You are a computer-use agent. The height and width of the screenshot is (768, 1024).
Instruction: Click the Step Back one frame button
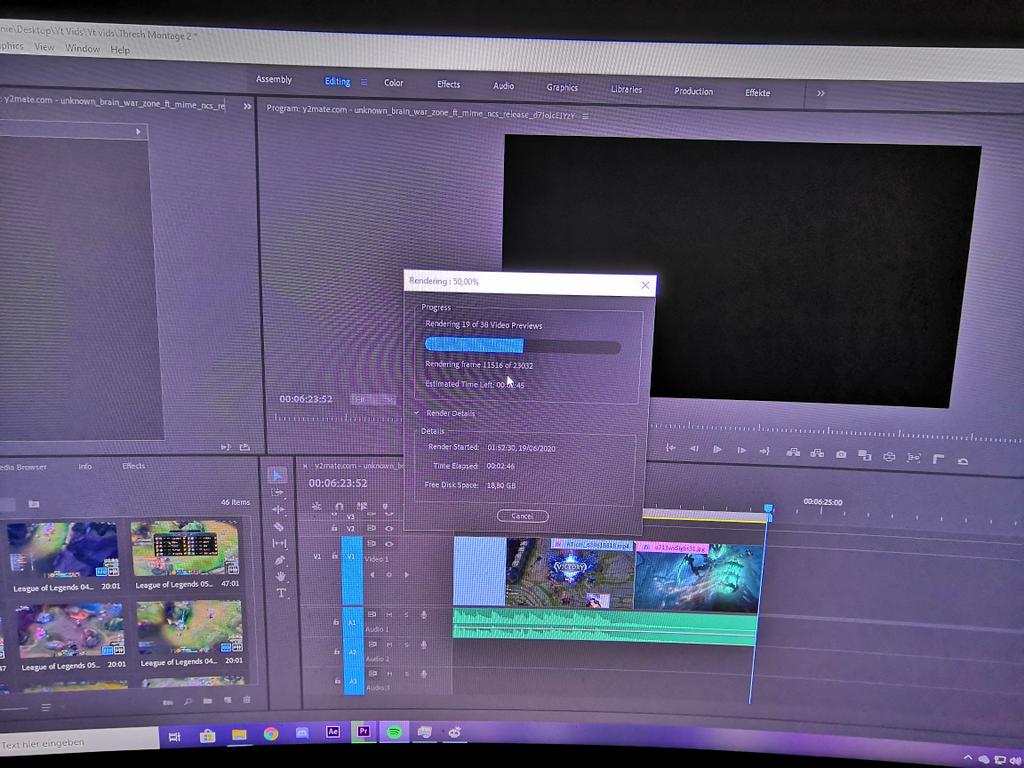pyautogui.click(x=694, y=449)
